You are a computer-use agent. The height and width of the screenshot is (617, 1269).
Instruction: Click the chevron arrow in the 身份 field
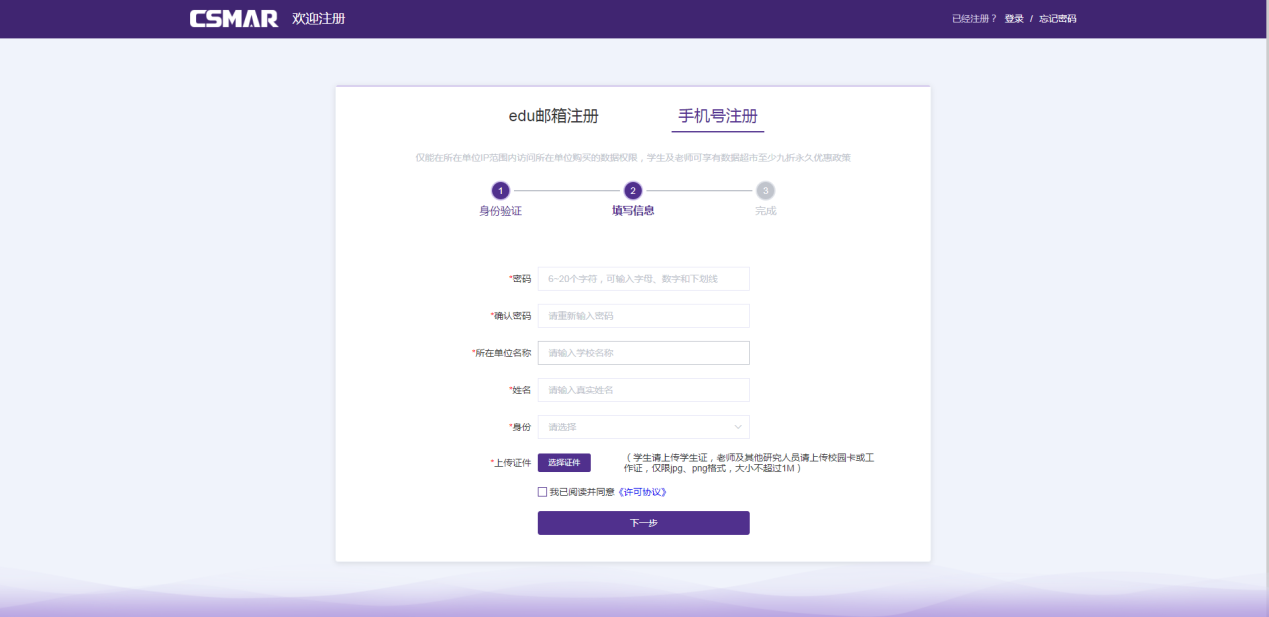point(738,427)
